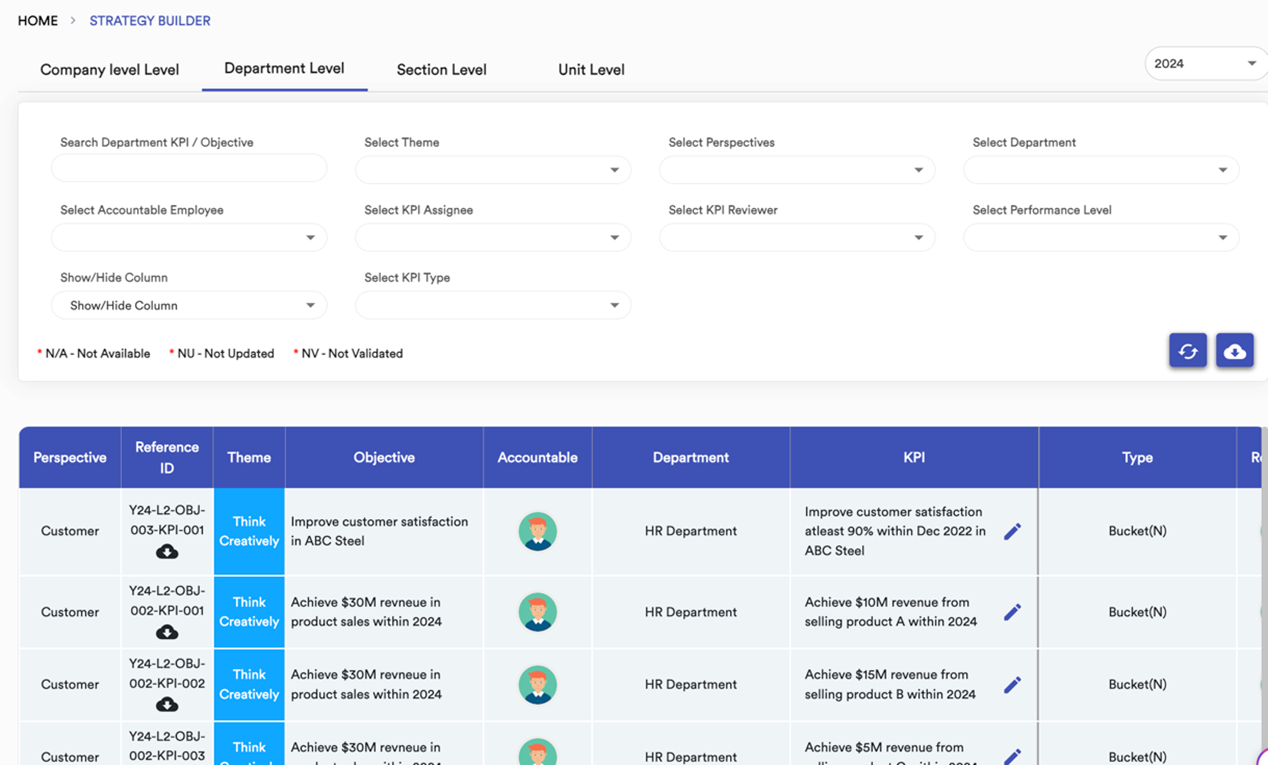1268x765 pixels.
Task: Click the STRATEGY BUILDER breadcrumb link
Action: [149, 20]
